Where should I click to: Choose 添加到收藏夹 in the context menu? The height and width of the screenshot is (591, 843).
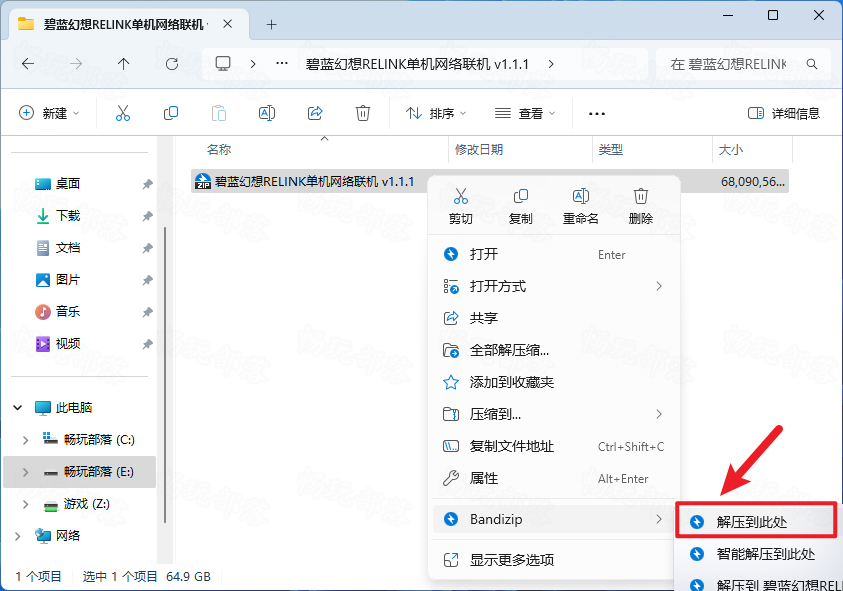click(555, 382)
